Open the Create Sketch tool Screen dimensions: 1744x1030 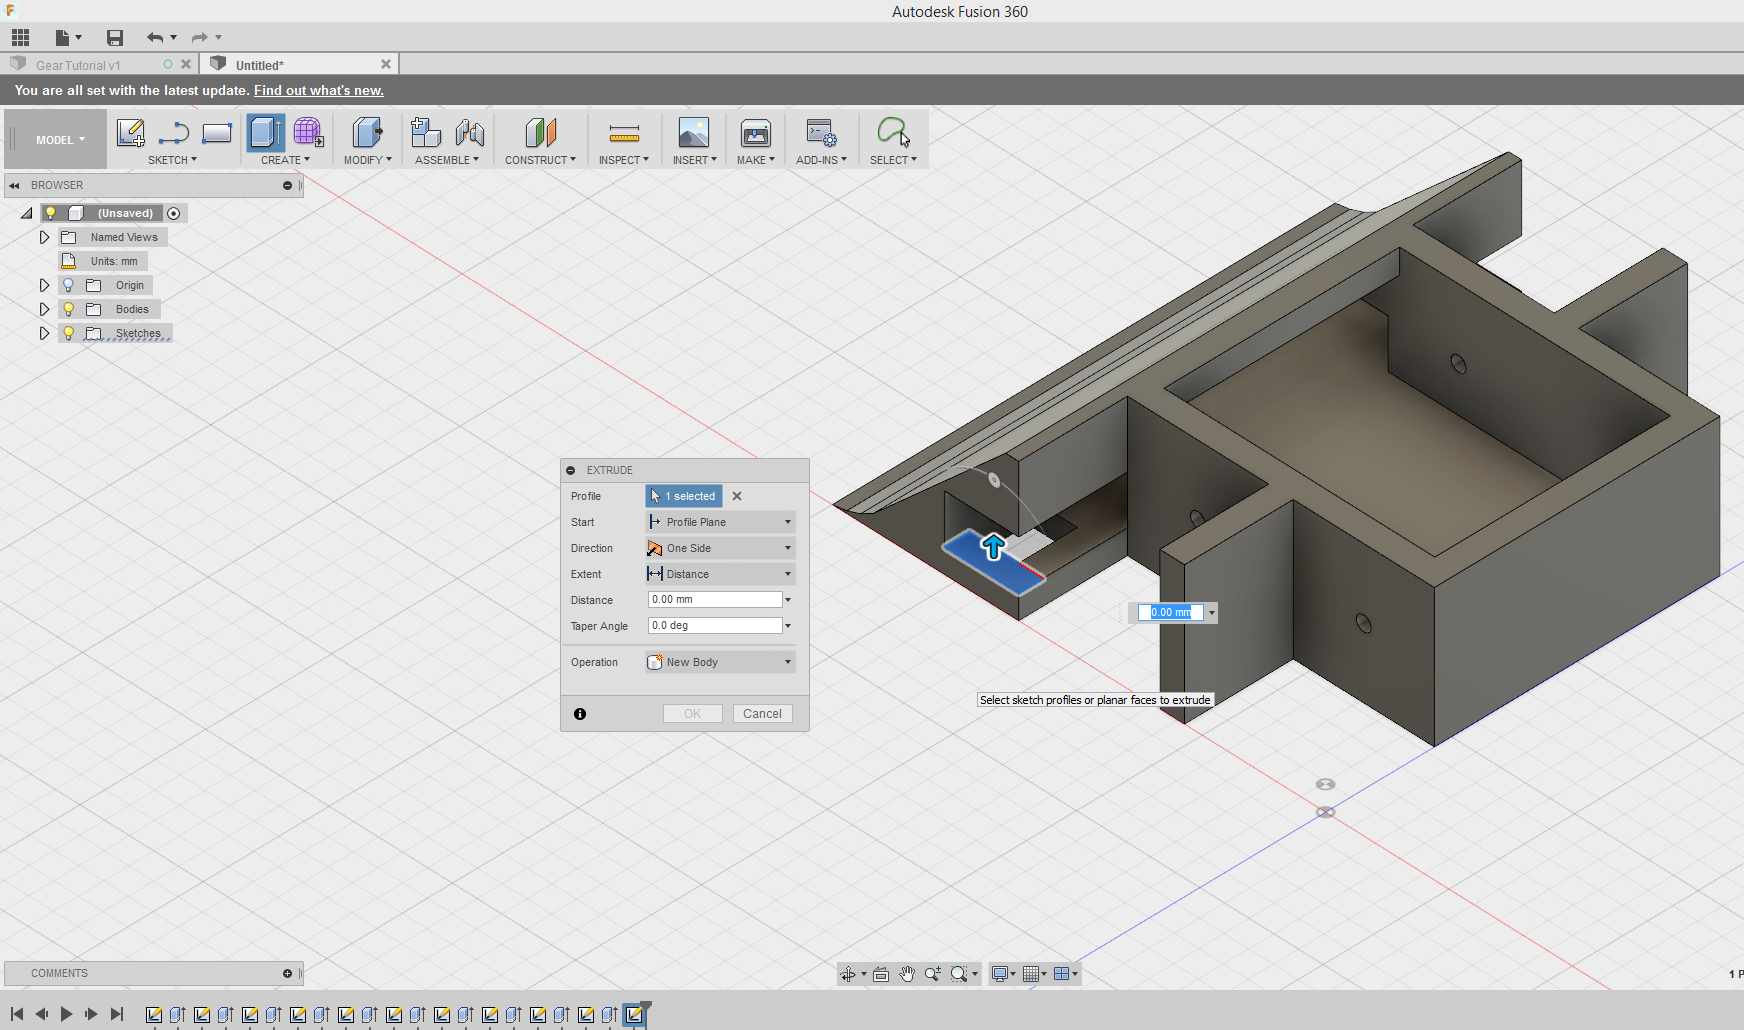point(130,132)
